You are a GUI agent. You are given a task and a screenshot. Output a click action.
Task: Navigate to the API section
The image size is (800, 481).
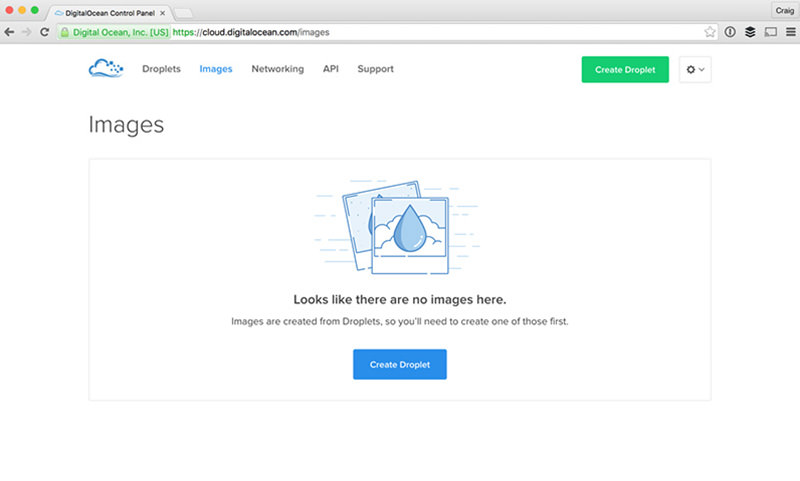pos(330,69)
